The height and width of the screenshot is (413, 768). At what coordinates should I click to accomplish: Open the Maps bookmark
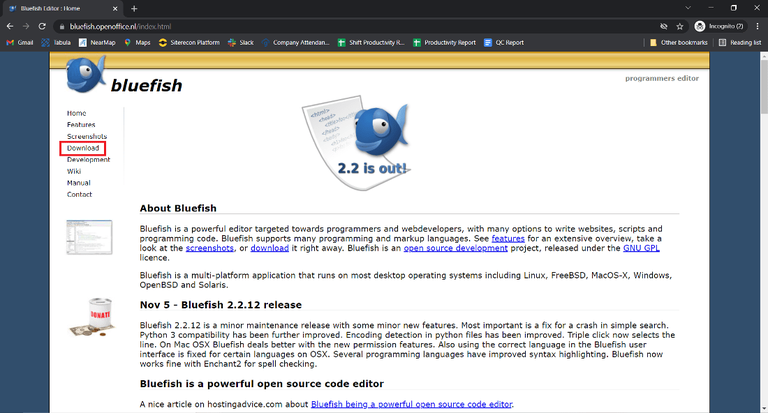[137, 43]
